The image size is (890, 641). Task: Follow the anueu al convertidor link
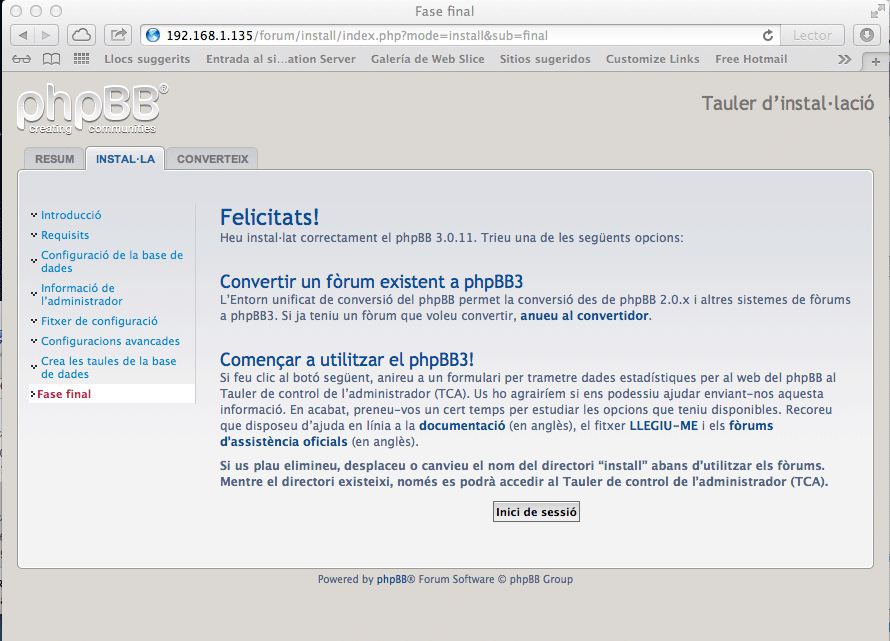tap(584, 316)
